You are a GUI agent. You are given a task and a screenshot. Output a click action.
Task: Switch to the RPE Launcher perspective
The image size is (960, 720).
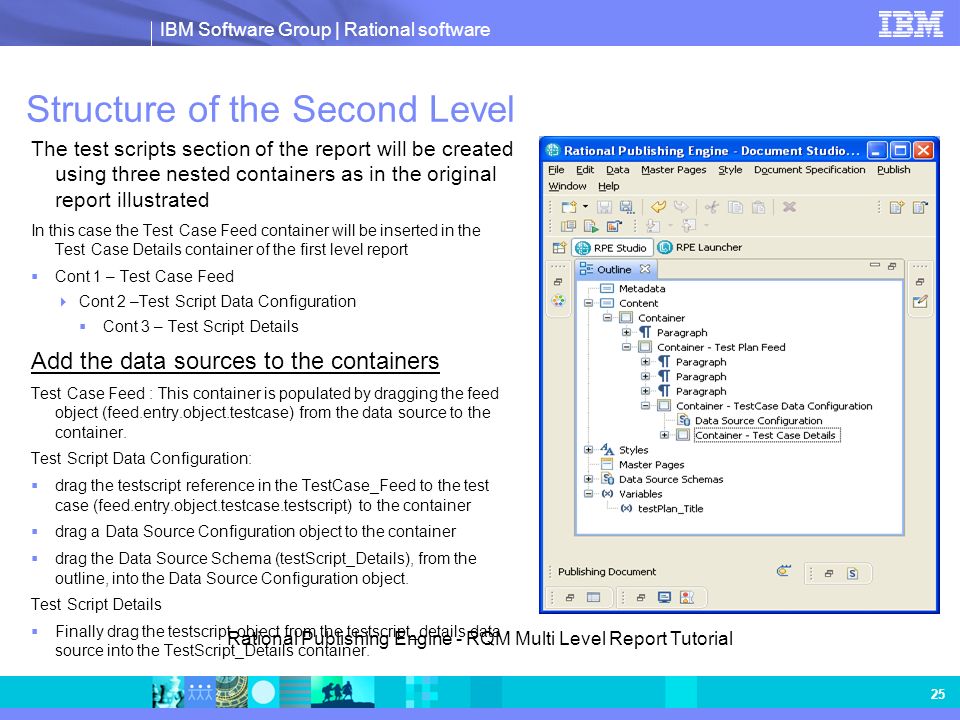pos(700,247)
